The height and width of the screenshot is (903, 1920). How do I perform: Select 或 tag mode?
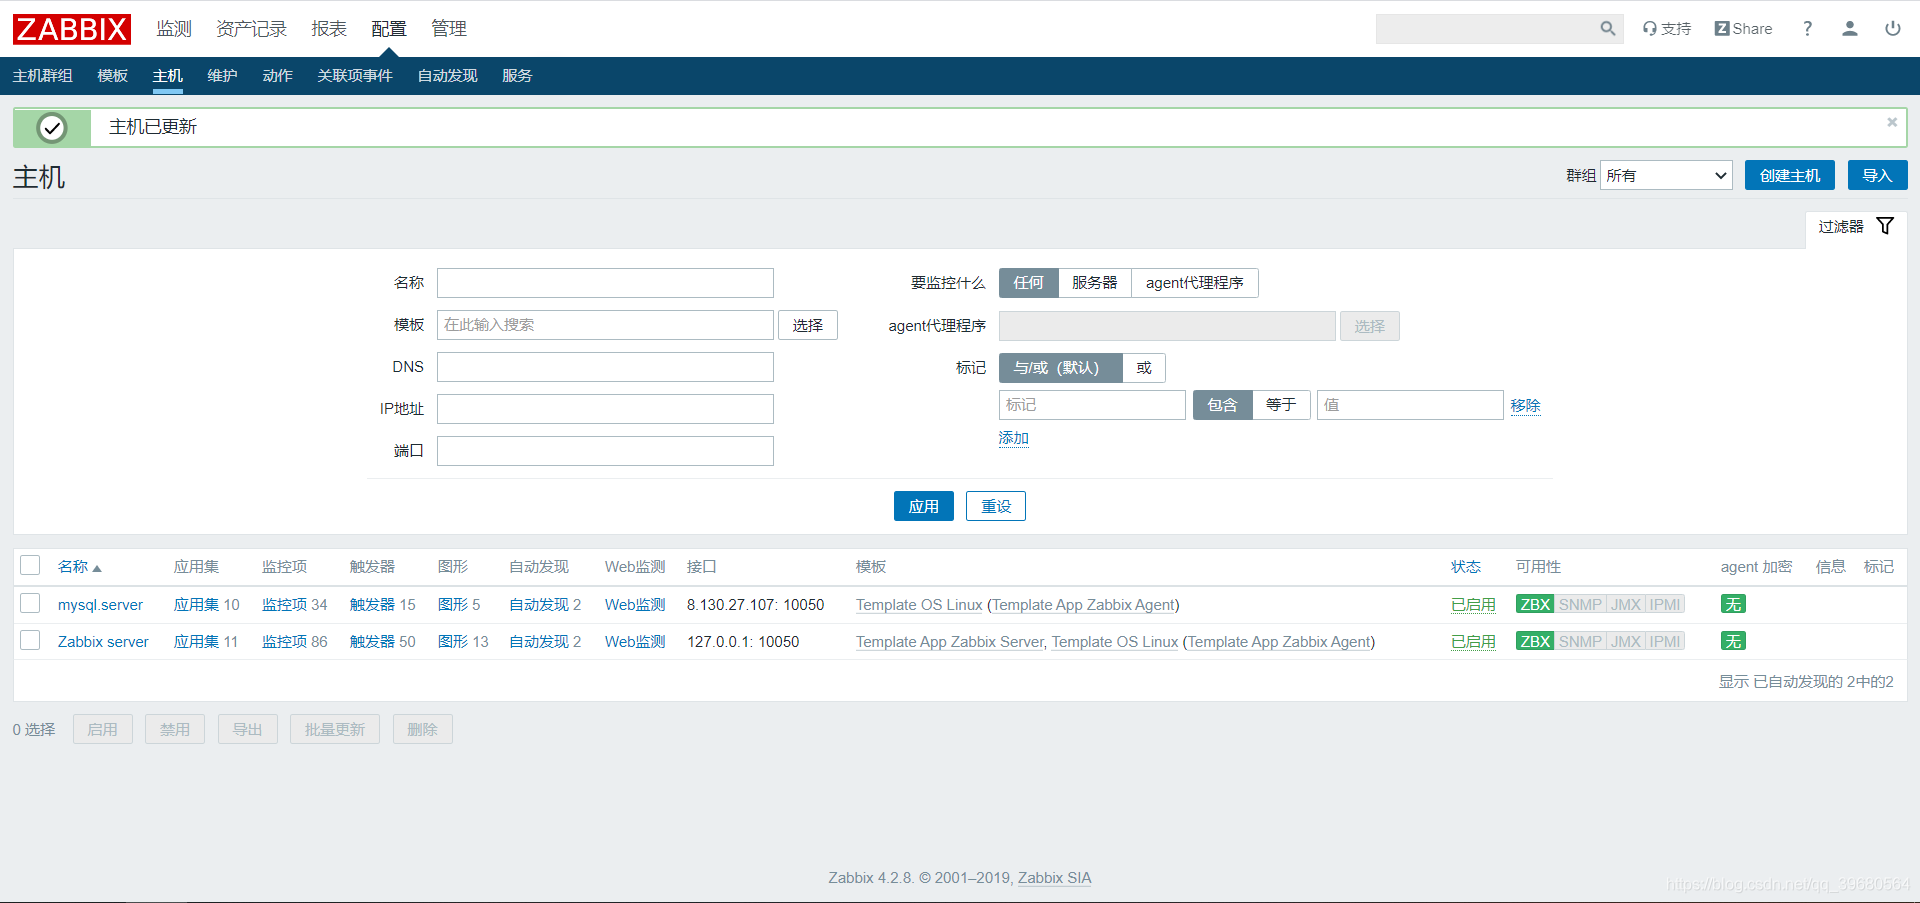[1143, 368]
